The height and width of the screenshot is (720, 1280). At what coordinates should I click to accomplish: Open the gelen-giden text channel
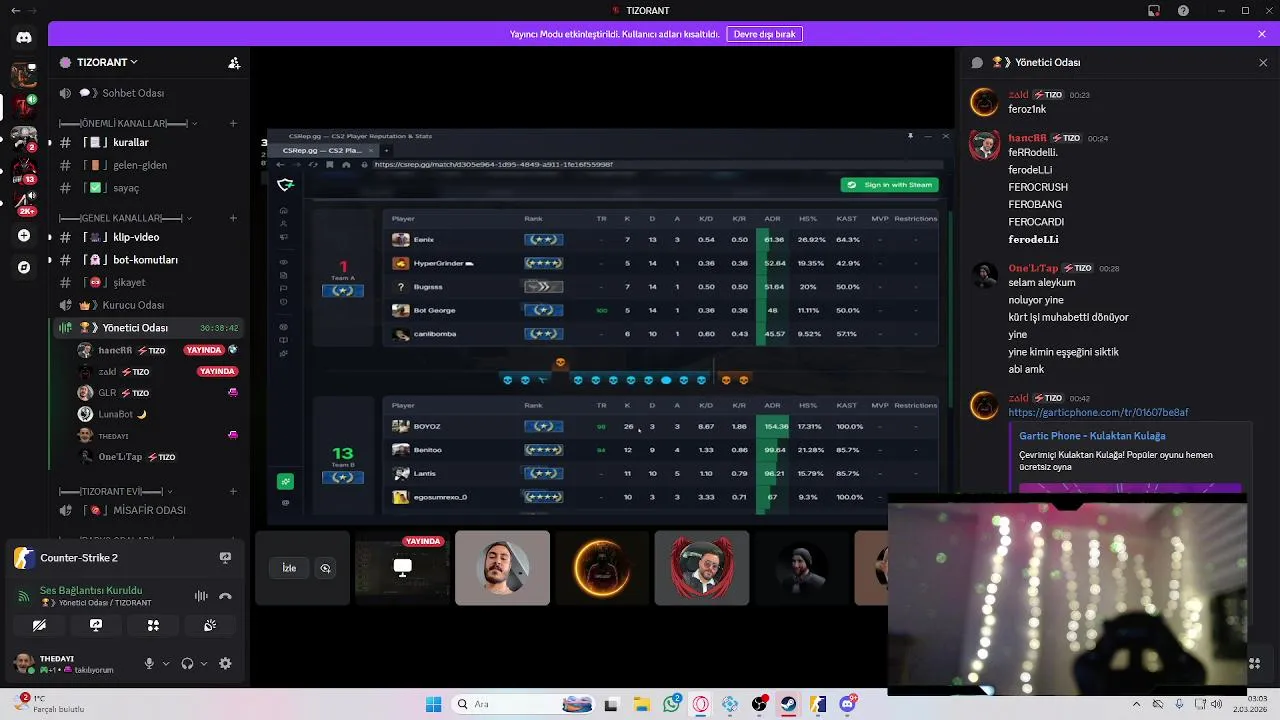tap(148, 165)
